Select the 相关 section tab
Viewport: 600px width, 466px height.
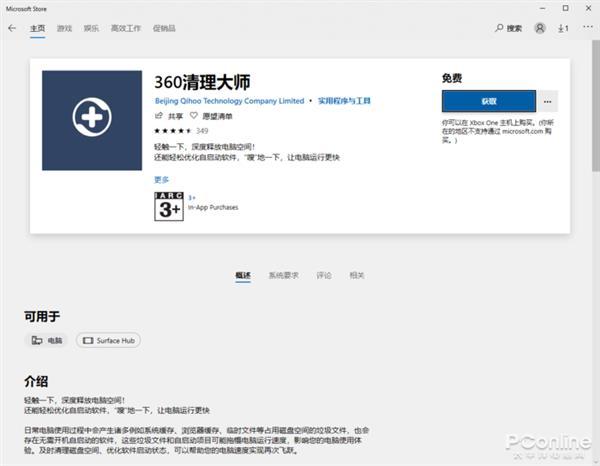(x=357, y=275)
